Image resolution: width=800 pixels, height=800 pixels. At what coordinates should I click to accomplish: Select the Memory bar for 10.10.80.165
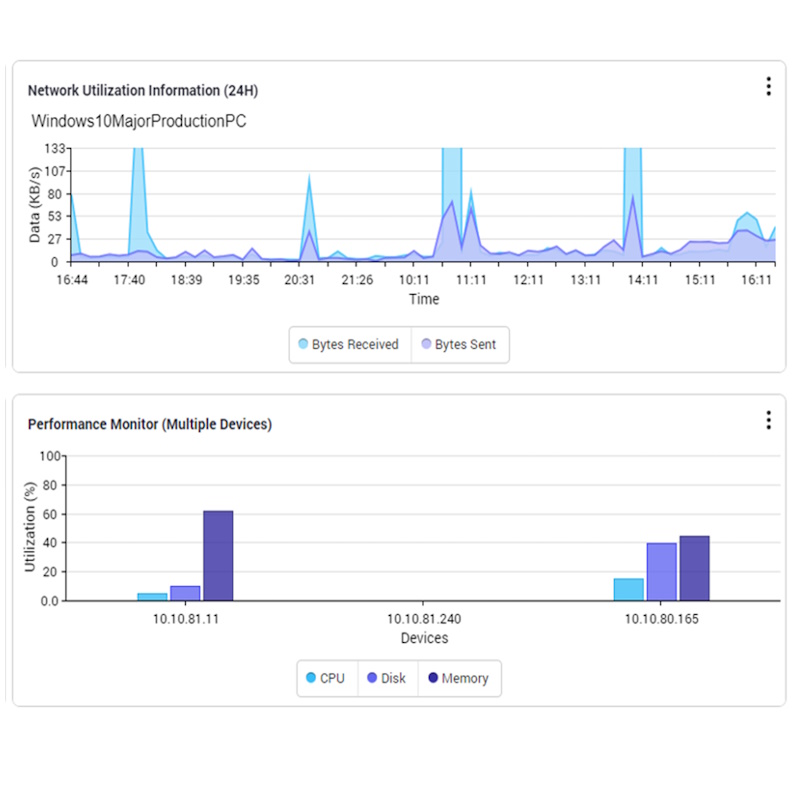694,568
